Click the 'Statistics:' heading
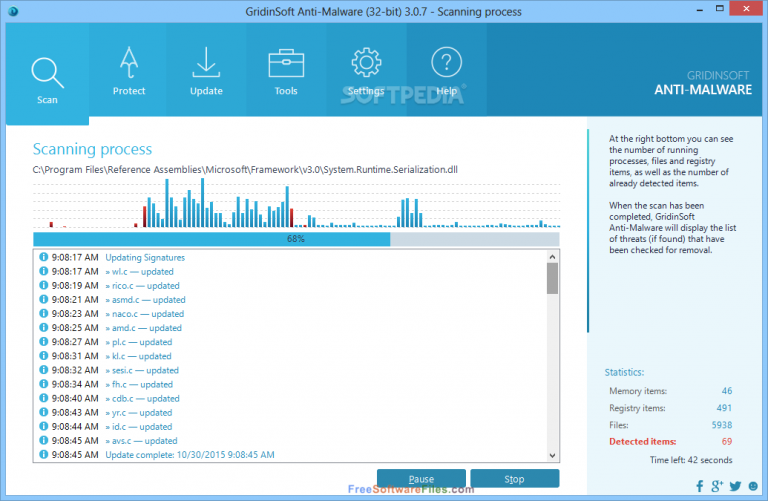Image resolution: width=768 pixels, height=501 pixels. point(624,372)
